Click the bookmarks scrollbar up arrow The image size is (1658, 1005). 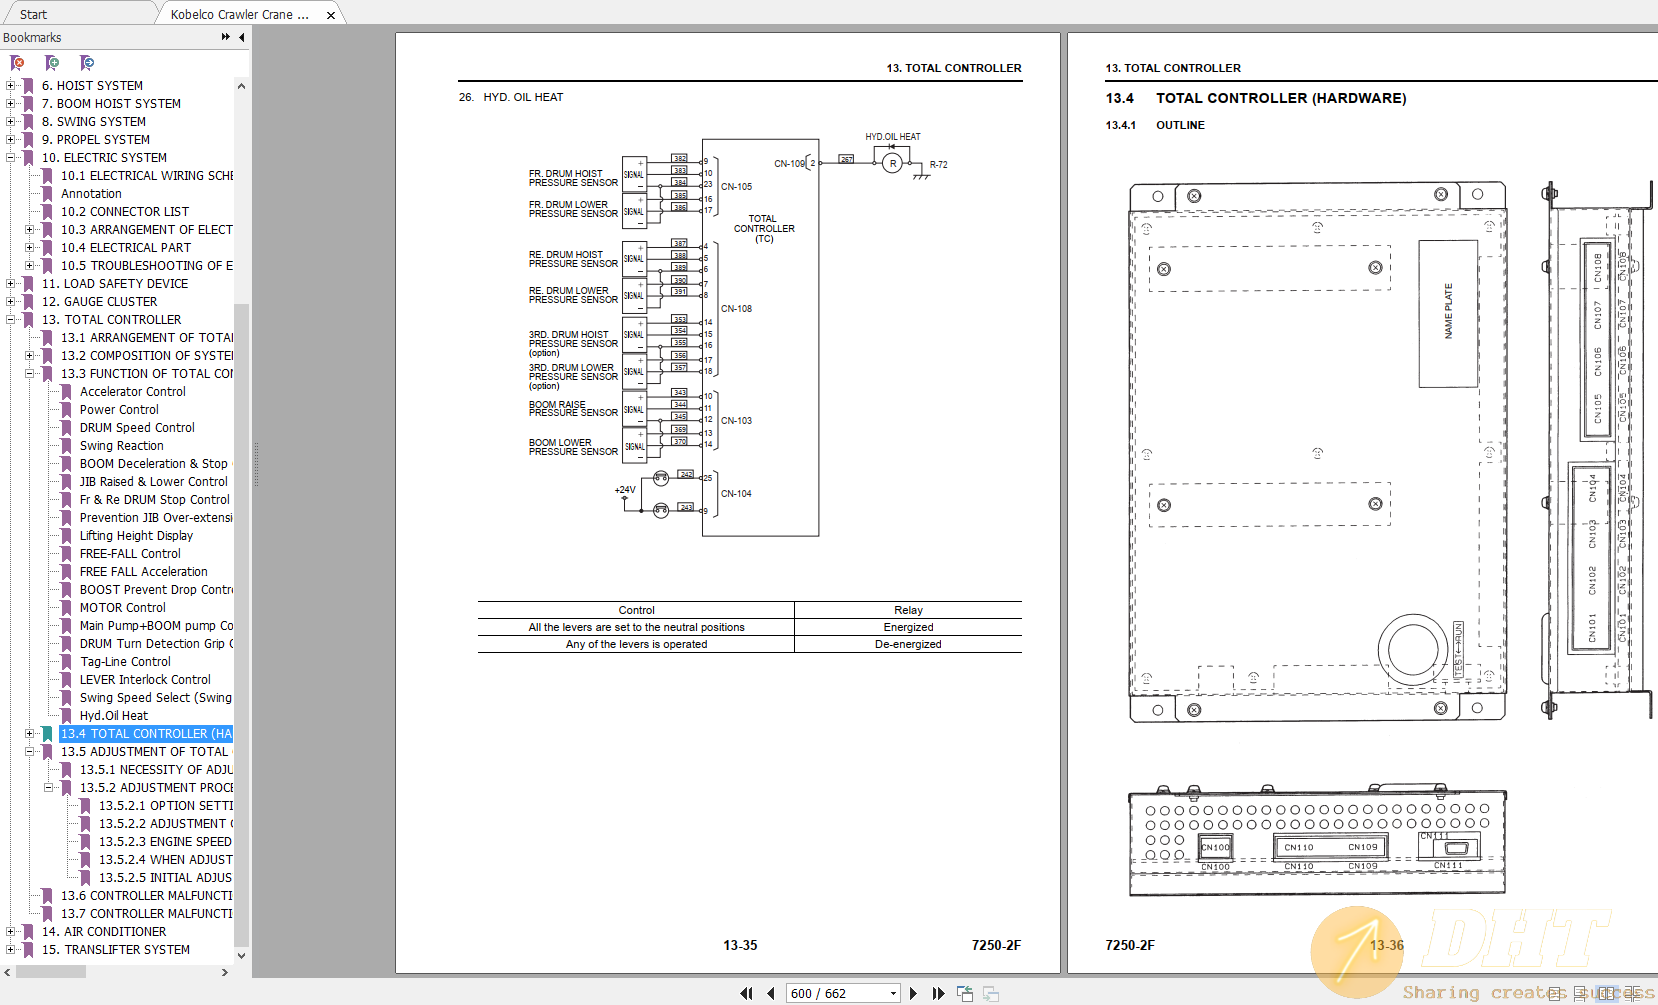click(x=241, y=86)
